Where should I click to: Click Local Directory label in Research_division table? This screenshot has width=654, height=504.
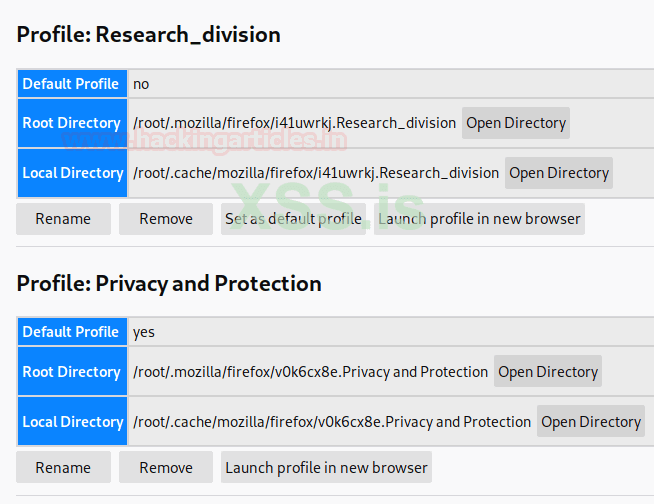pos(72,173)
